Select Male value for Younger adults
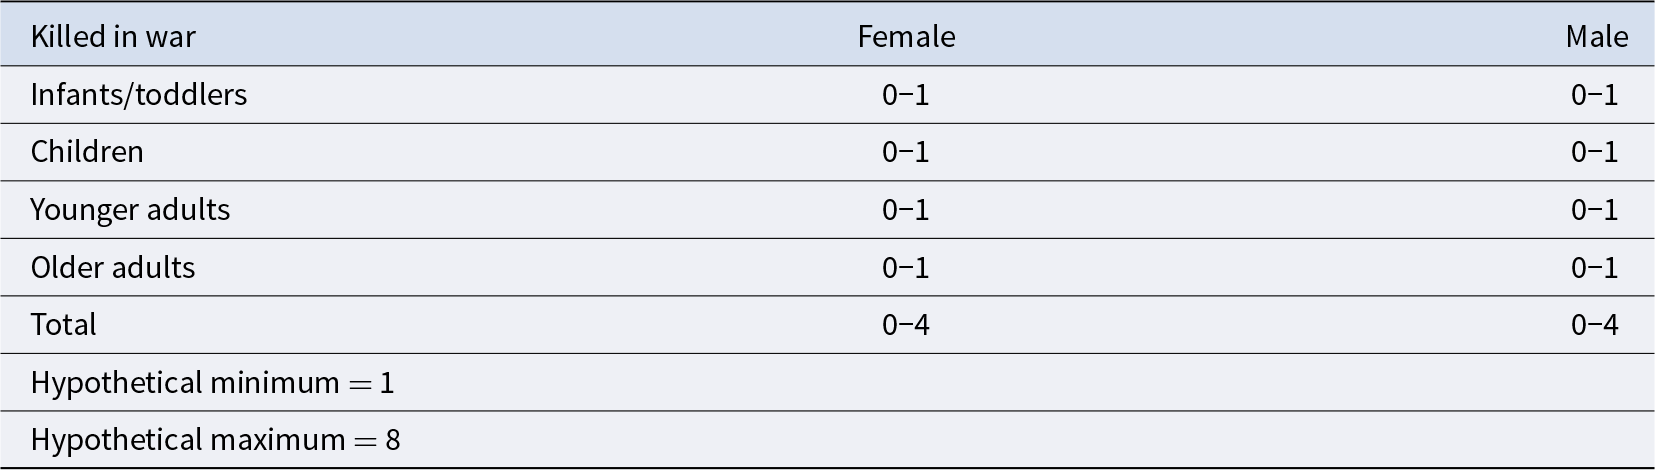1655x470 pixels. tap(1594, 210)
